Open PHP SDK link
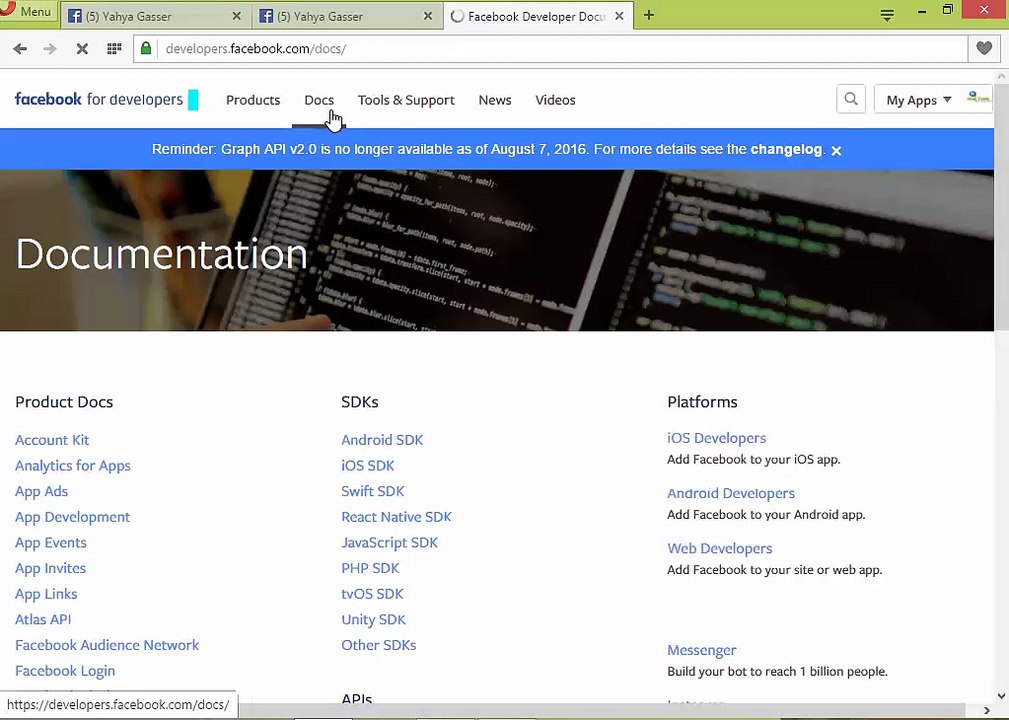The width and height of the screenshot is (1009, 720). click(370, 569)
